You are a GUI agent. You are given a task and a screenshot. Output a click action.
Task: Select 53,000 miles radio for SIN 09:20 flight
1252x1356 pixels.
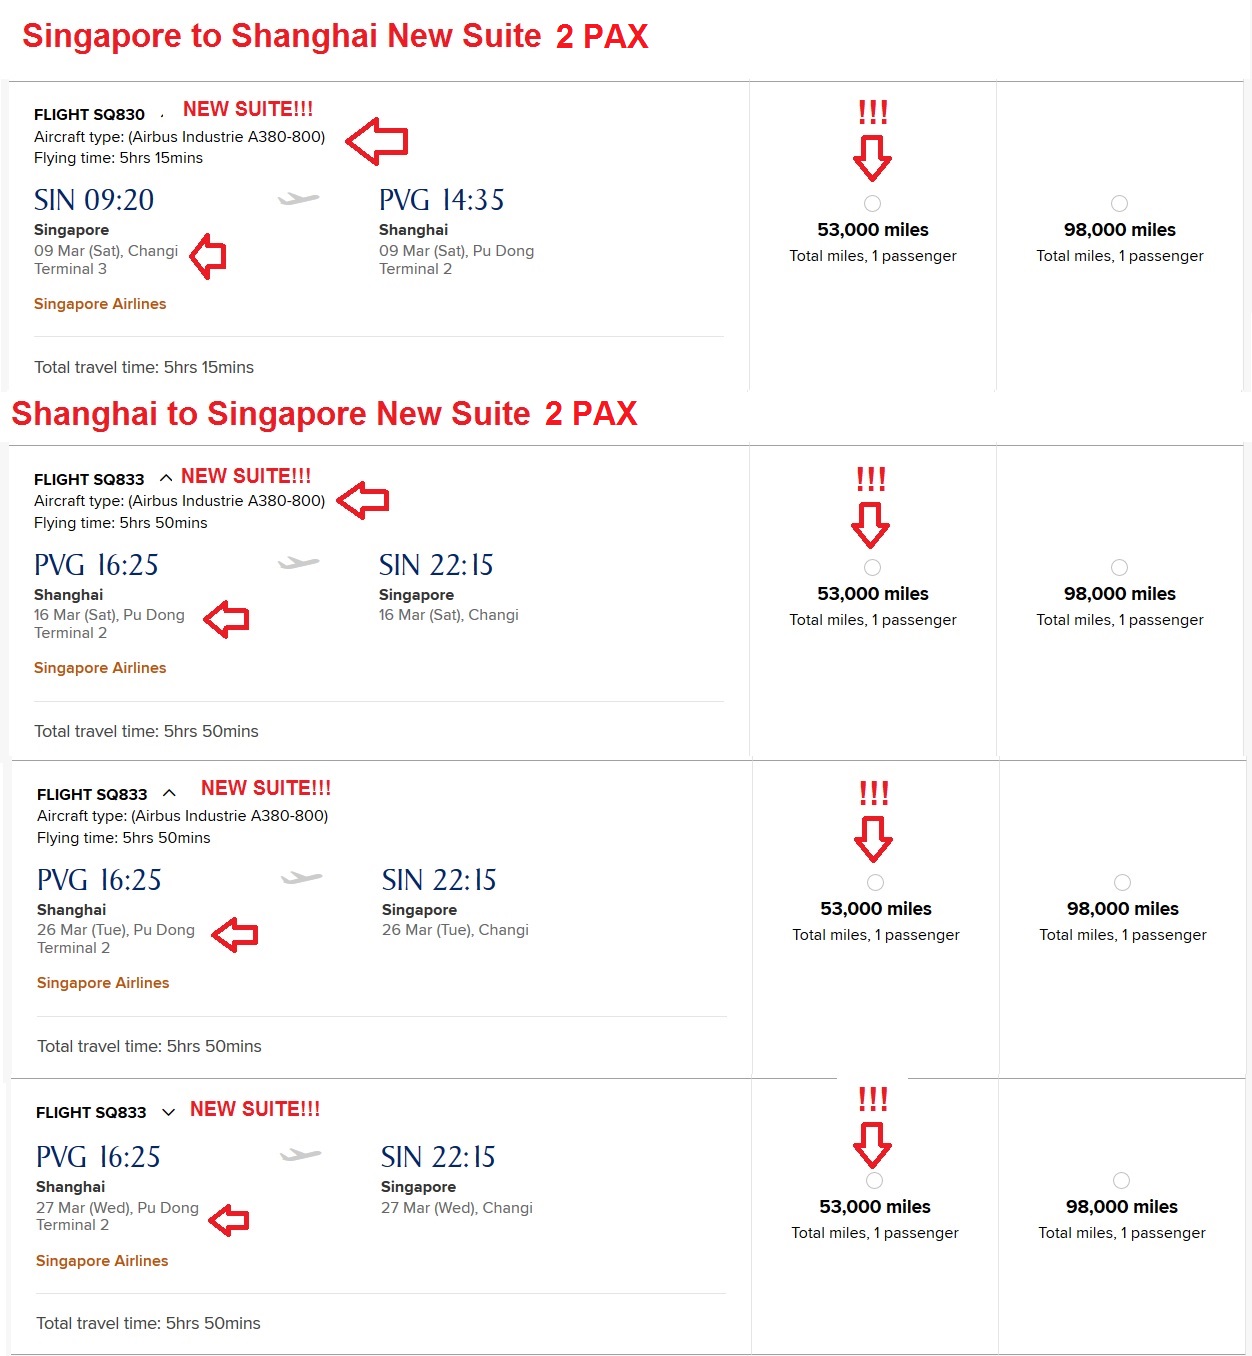(873, 204)
